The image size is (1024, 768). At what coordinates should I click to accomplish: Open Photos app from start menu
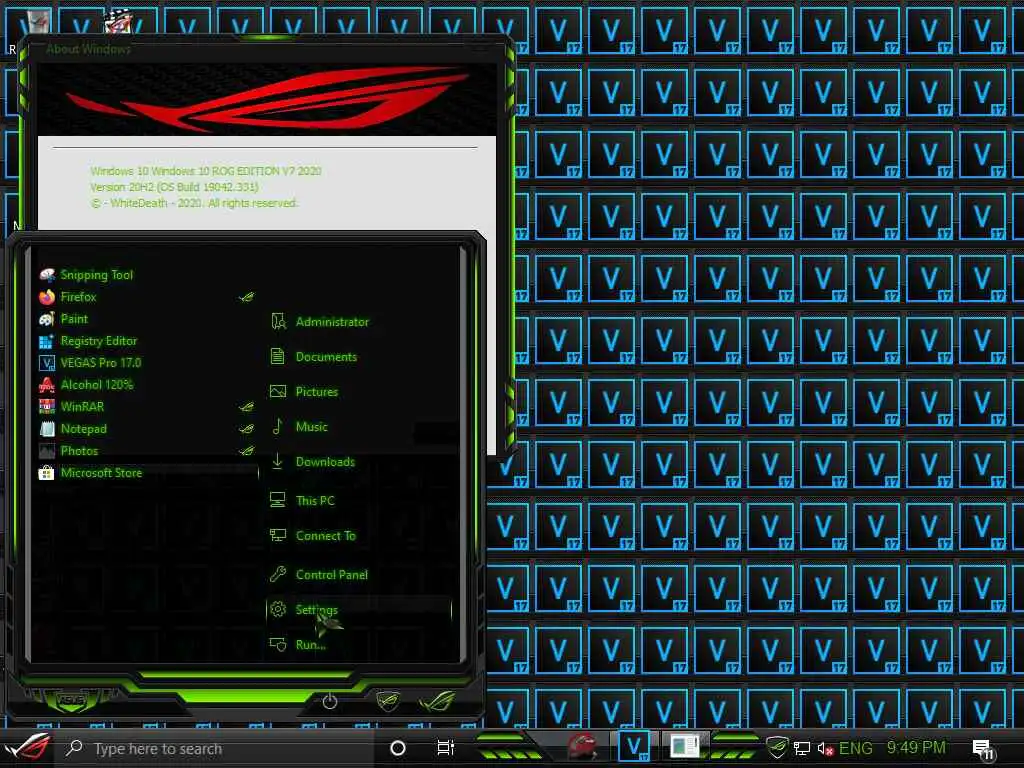pos(69,451)
